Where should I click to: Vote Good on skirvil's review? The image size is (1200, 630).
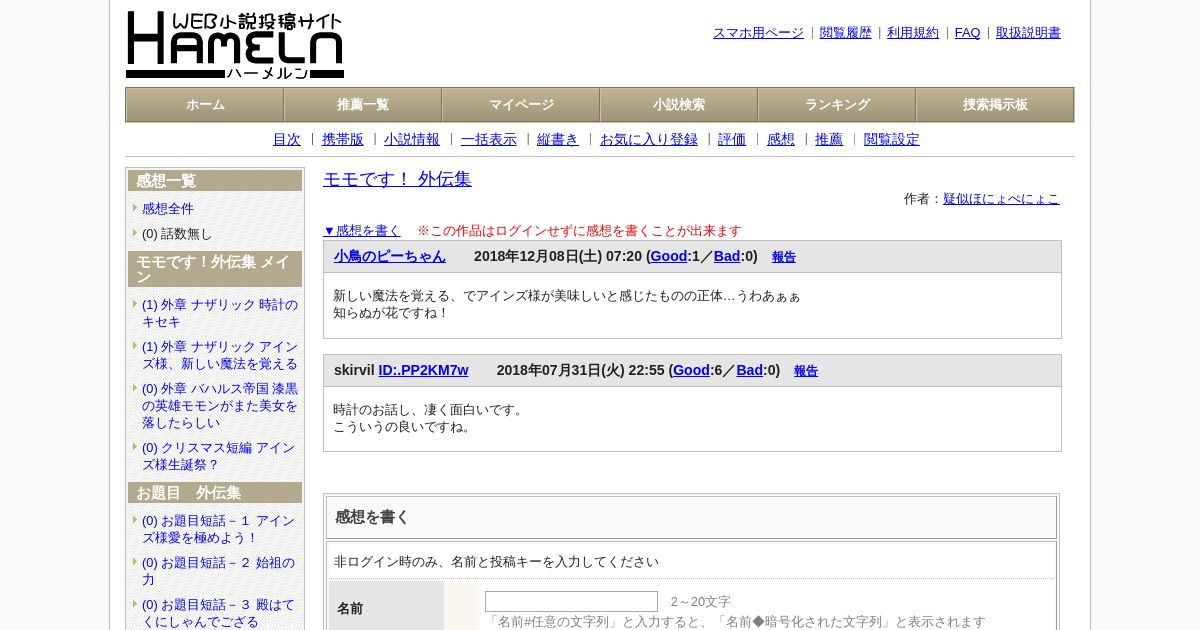click(x=691, y=370)
